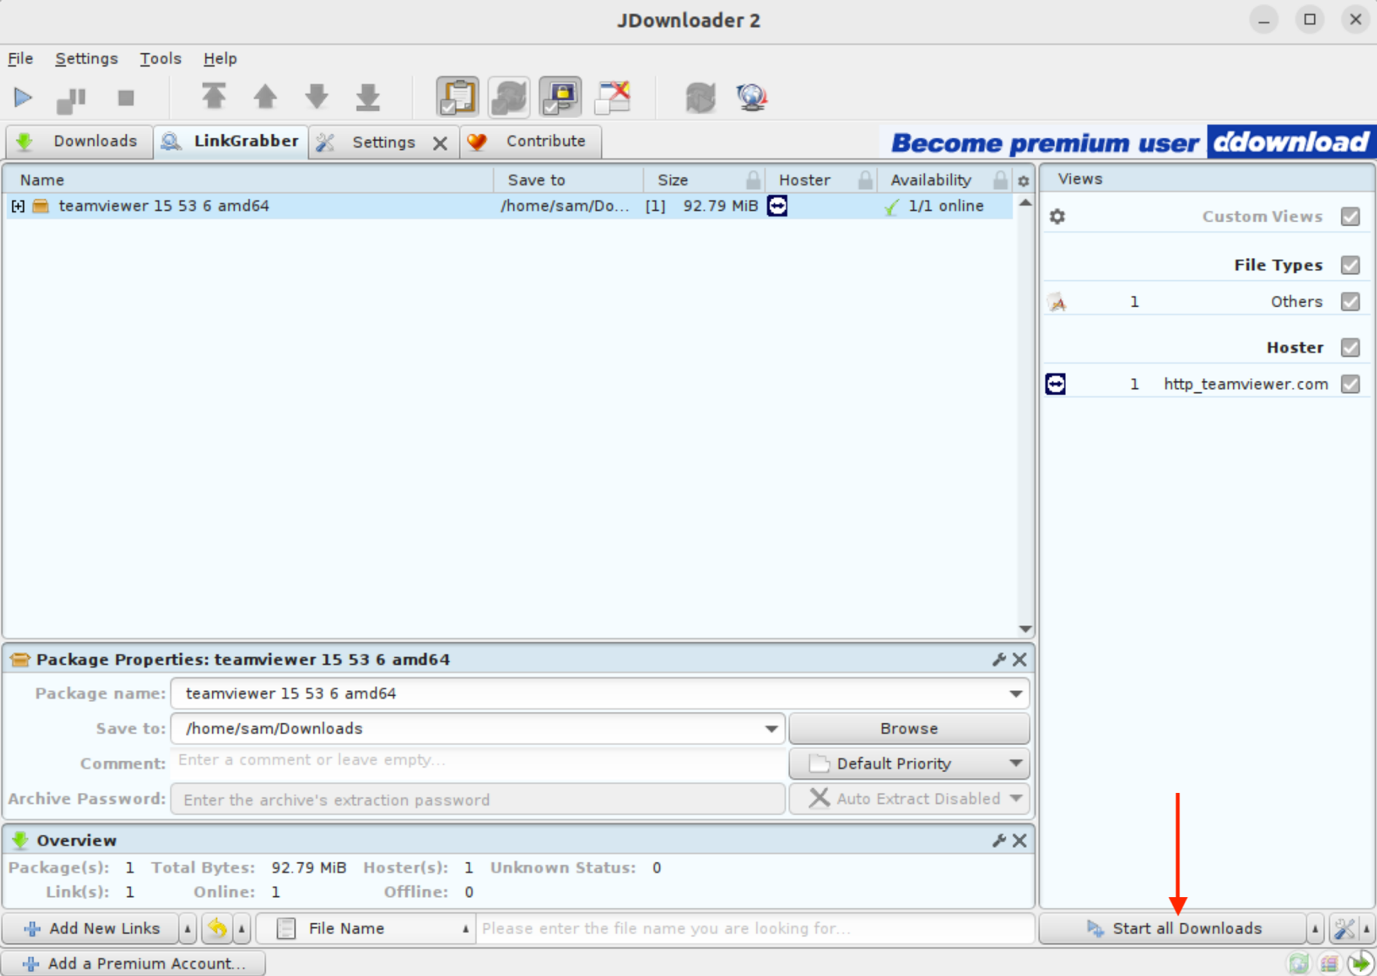Open the Tools menu
The height and width of the screenshot is (976, 1377).
(160, 58)
